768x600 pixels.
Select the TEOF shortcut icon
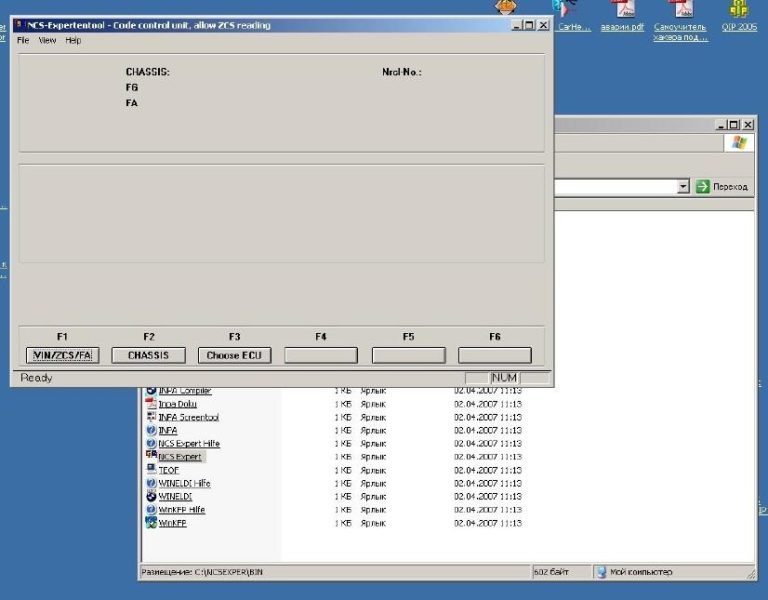pyautogui.click(x=151, y=469)
